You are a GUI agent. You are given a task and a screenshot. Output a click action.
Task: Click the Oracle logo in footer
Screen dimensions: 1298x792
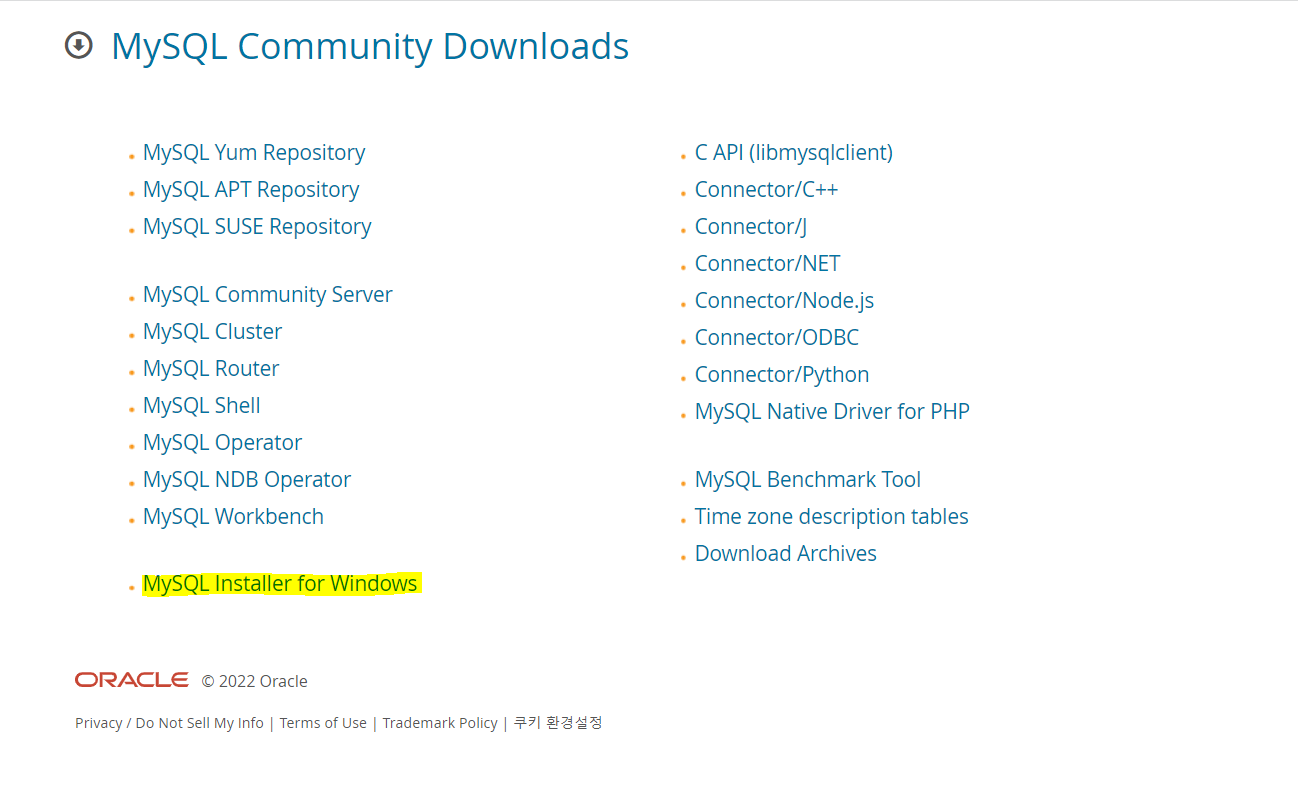click(132, 680)
